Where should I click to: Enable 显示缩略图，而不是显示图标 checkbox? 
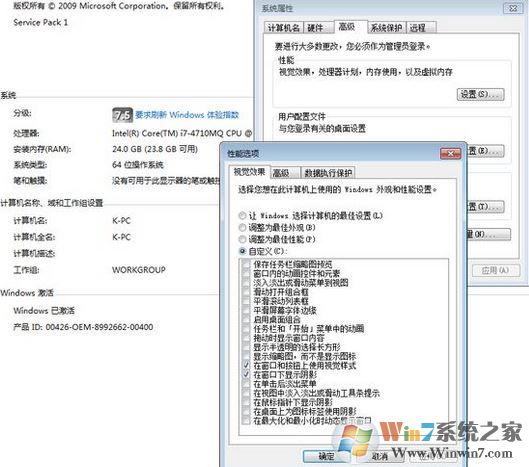coord(246,356)
